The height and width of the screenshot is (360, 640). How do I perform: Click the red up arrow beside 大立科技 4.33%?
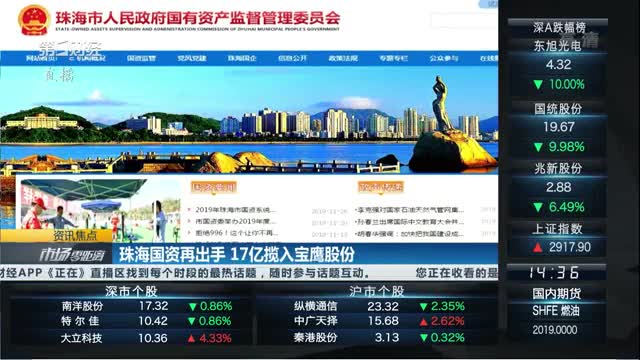pos(191,338)
